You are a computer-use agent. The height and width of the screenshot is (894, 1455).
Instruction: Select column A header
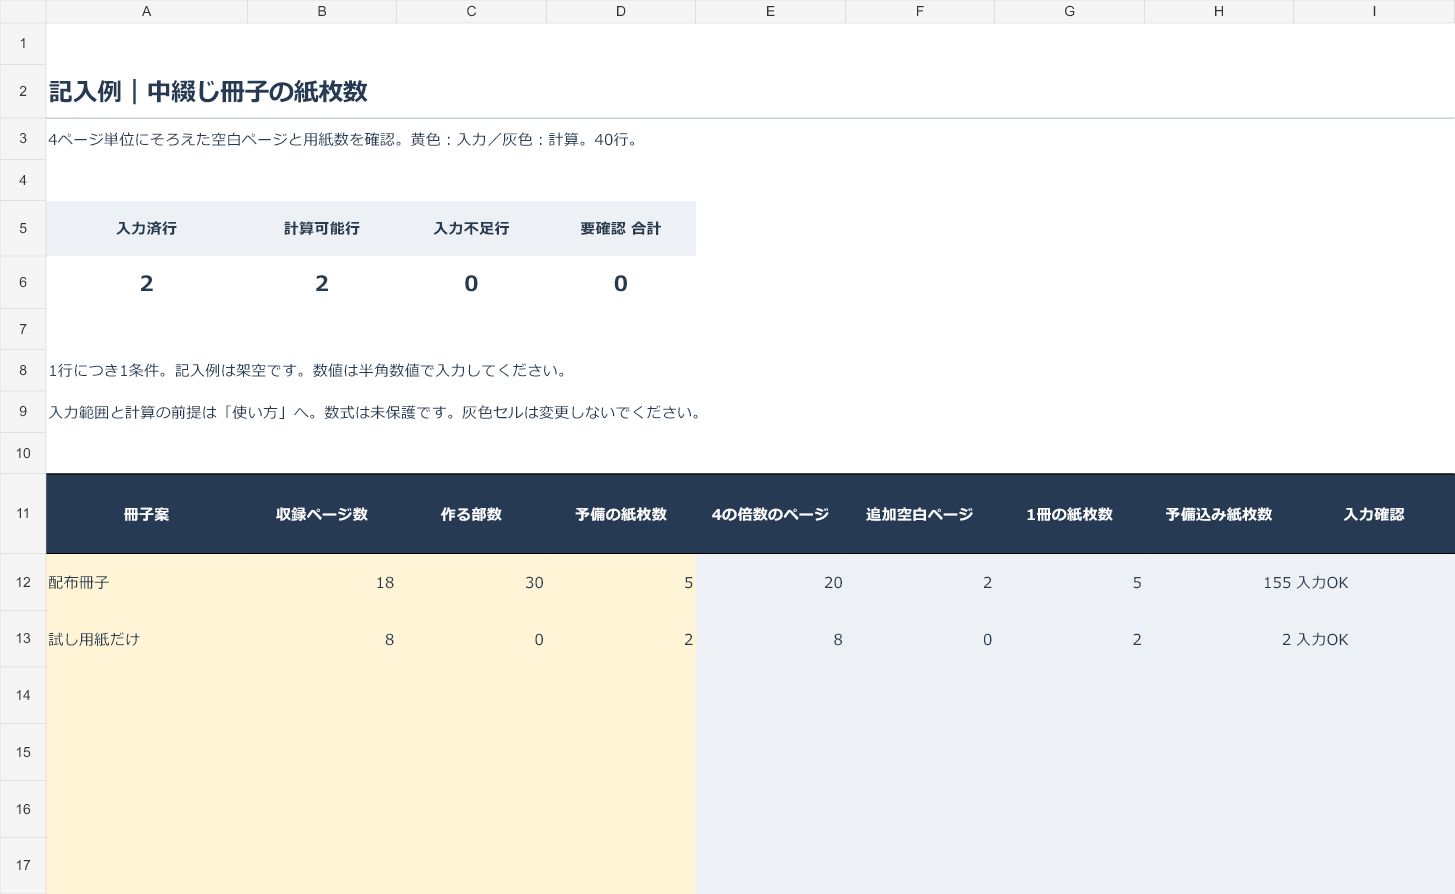coord(147,11)
